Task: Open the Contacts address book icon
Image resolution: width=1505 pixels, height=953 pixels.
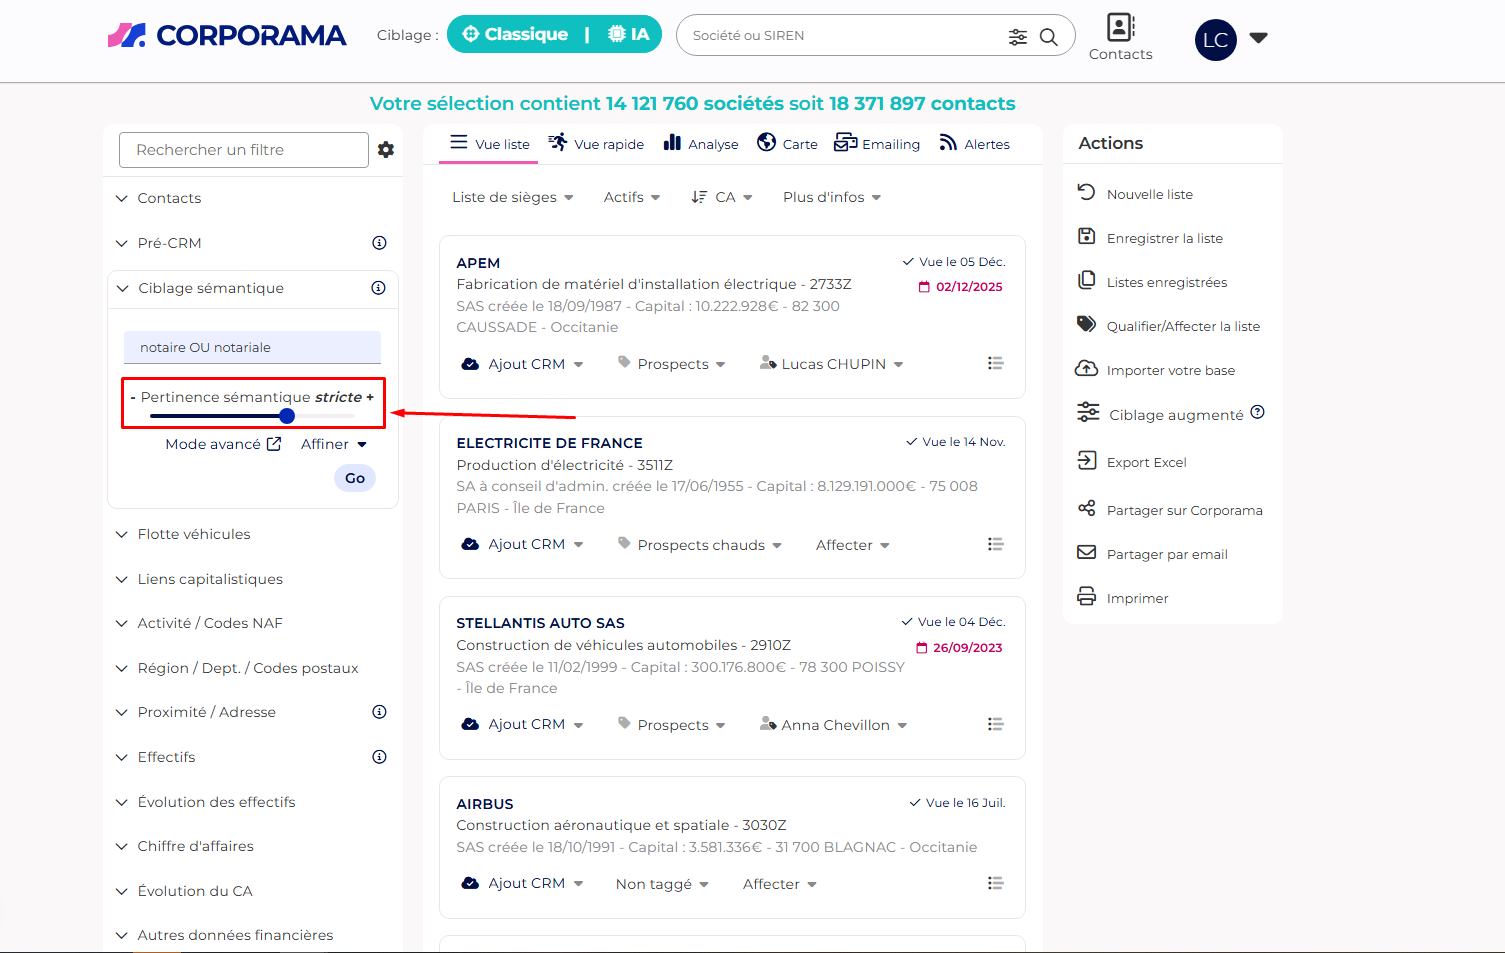Action: pyautogui.click(x=1120, y=27)
